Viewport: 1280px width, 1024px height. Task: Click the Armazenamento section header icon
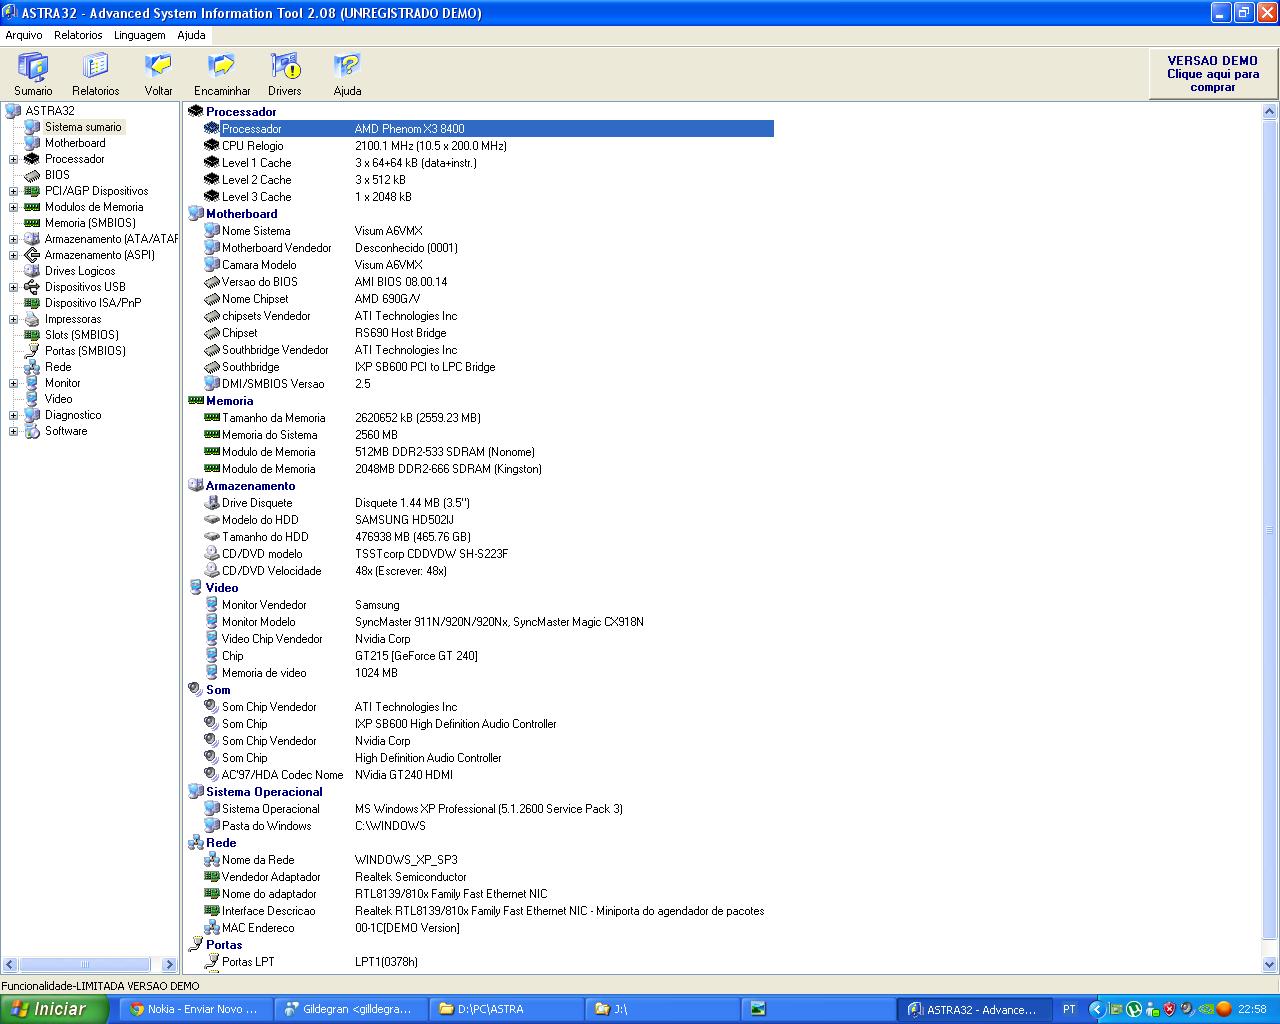(x=196, y=486)
